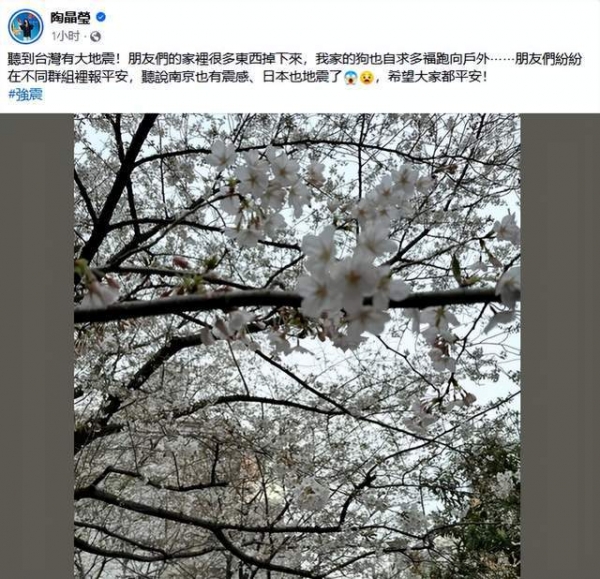600x579 pixels.
Task: Open the 陶晶瑩 profile avatar
Action: point(26,26)
